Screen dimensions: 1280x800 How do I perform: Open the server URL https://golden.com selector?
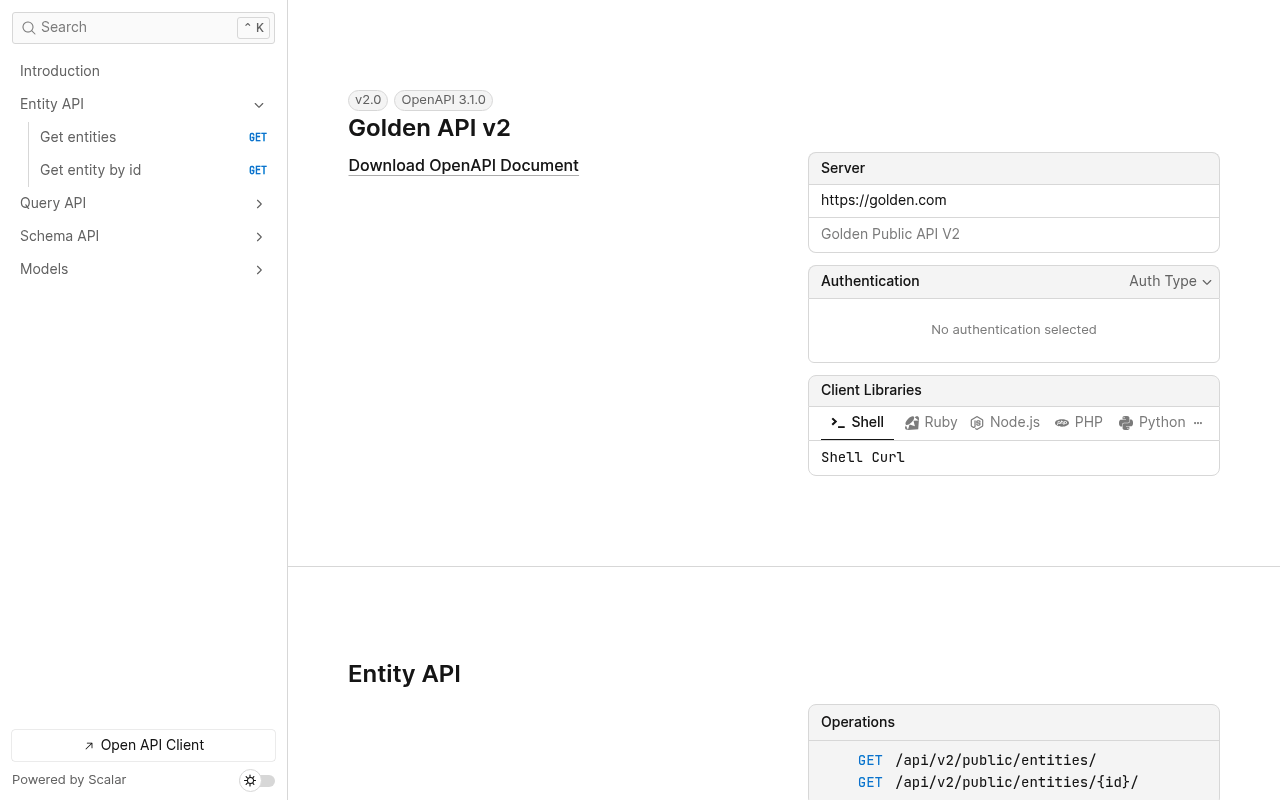click(x=1014, y=201)
